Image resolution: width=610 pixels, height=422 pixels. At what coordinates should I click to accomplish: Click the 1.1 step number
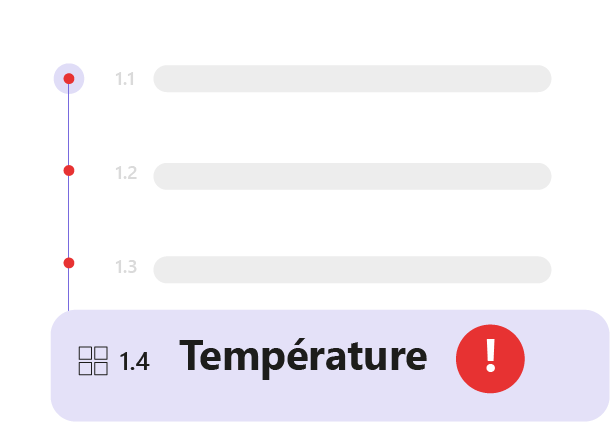(125, 78)
